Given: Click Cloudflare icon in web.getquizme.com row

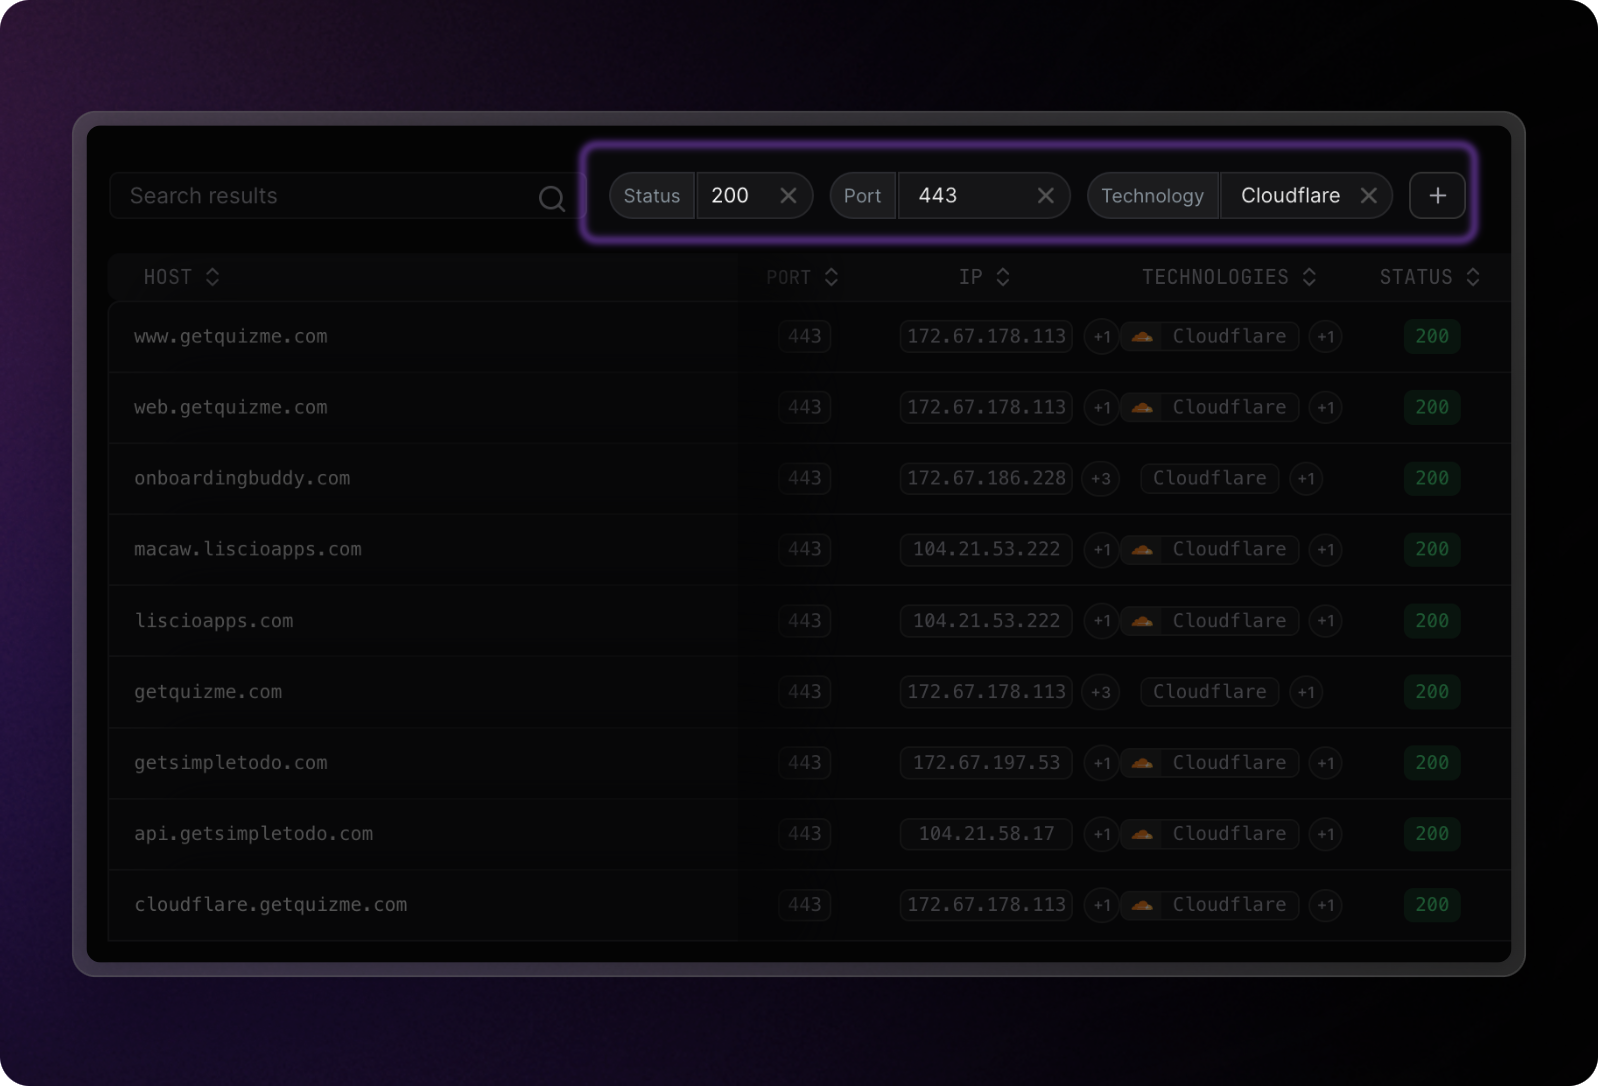Looking at the screenshot, I should point(1142,408).
